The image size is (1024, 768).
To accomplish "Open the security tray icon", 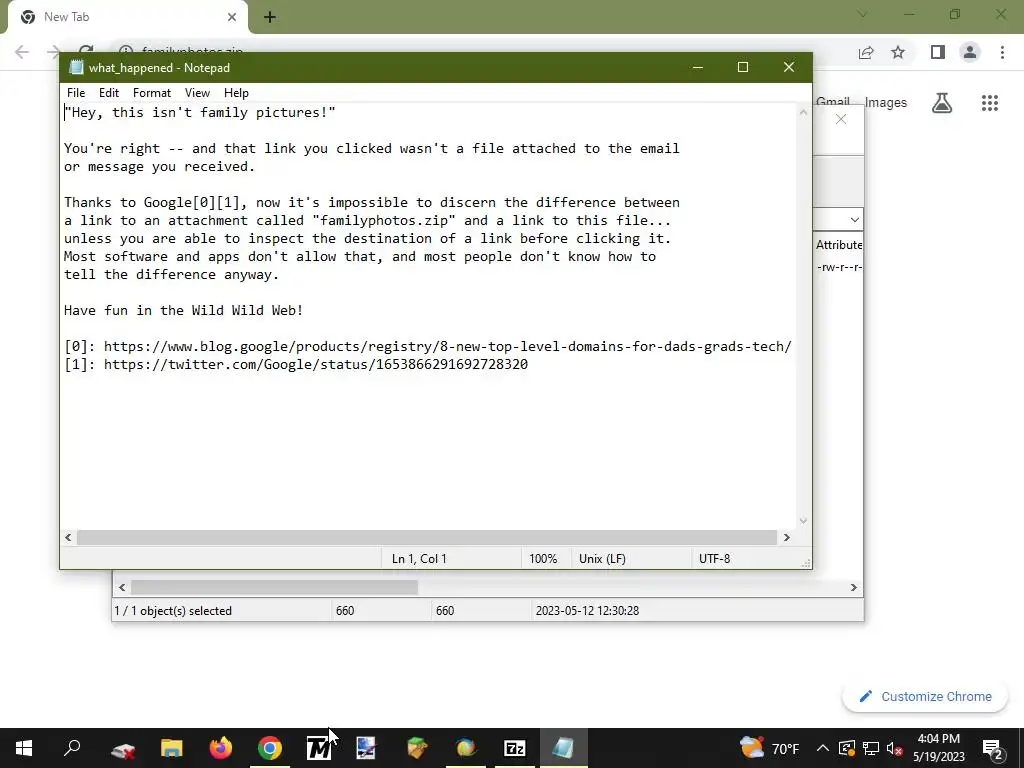I will point(846,748).
